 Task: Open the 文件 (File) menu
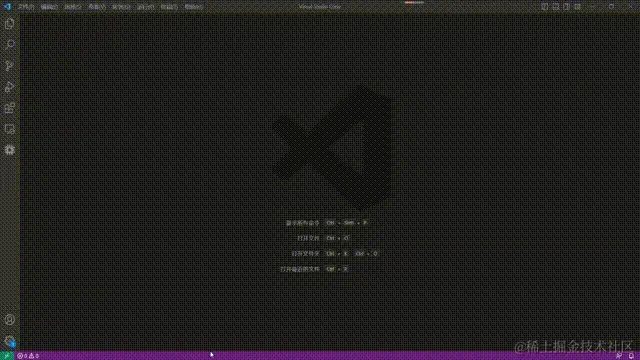tap(26, 7)
